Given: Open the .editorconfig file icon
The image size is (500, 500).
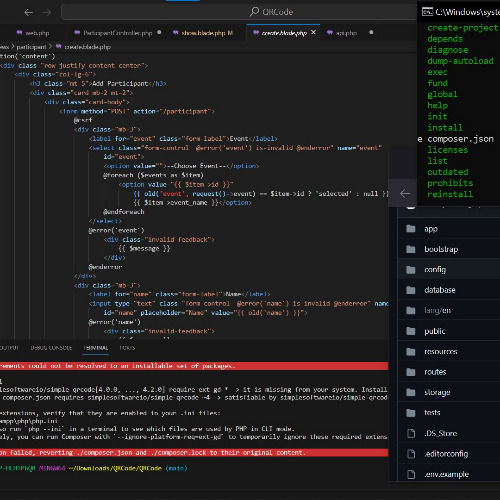Looking at the screenshot, I should click(411, 454).
